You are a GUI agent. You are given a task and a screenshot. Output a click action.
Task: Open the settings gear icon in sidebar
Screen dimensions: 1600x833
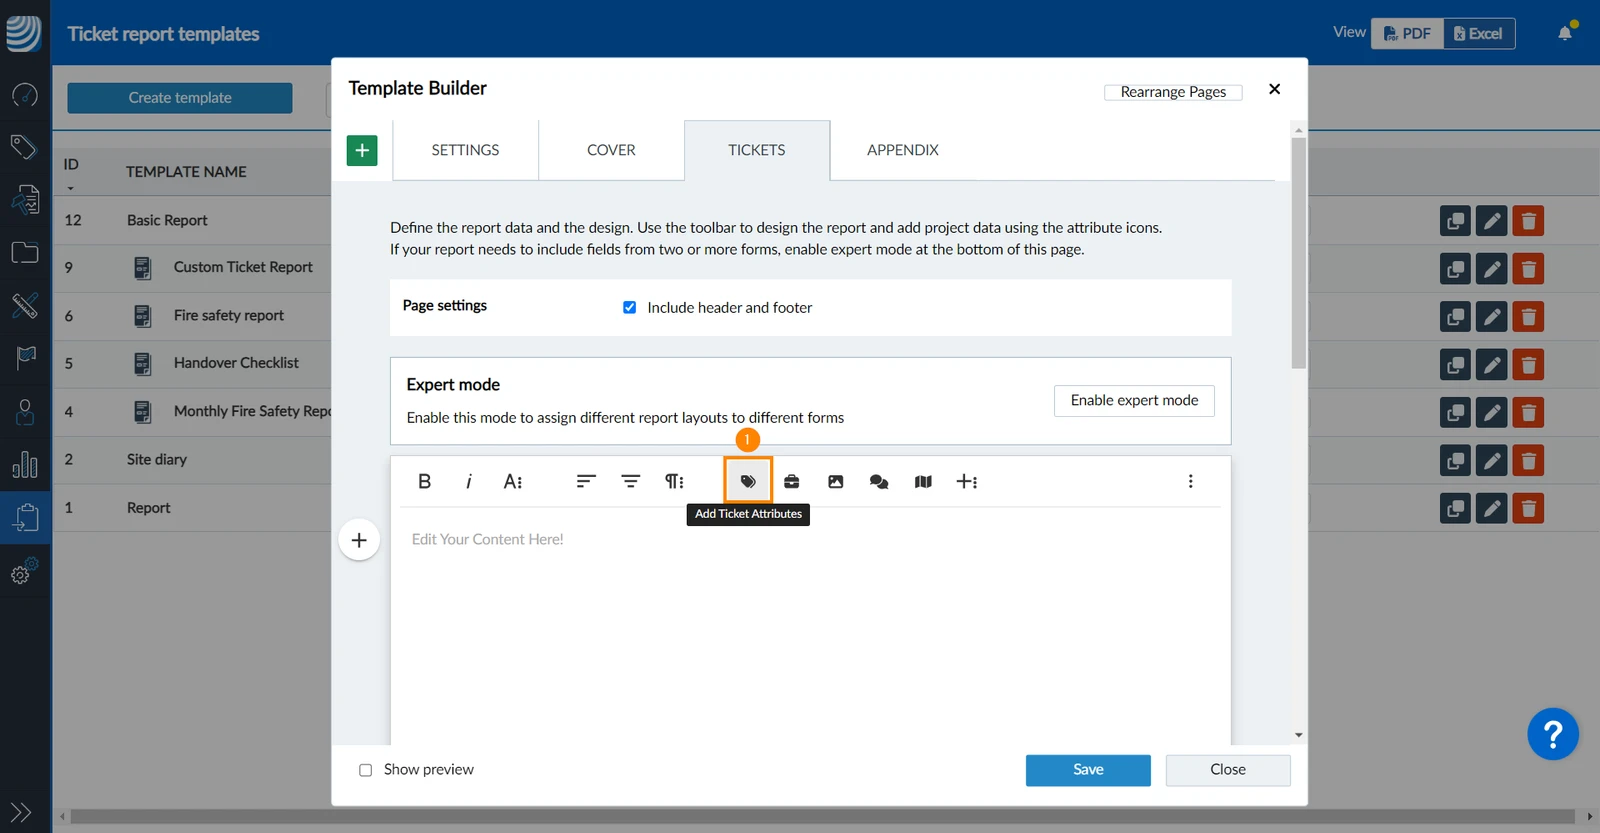(x=24, y=570)
